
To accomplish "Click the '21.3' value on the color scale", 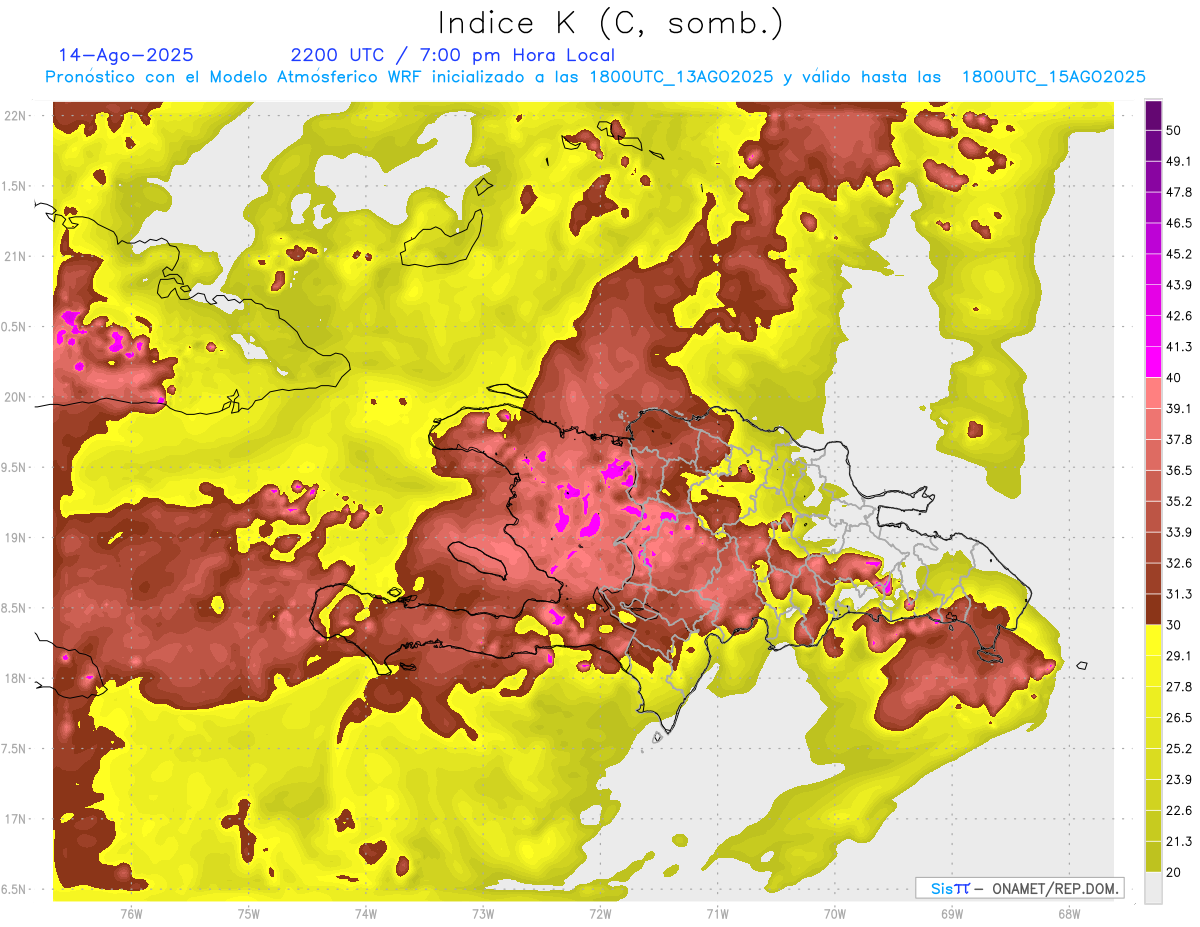I will point(1180,842).
